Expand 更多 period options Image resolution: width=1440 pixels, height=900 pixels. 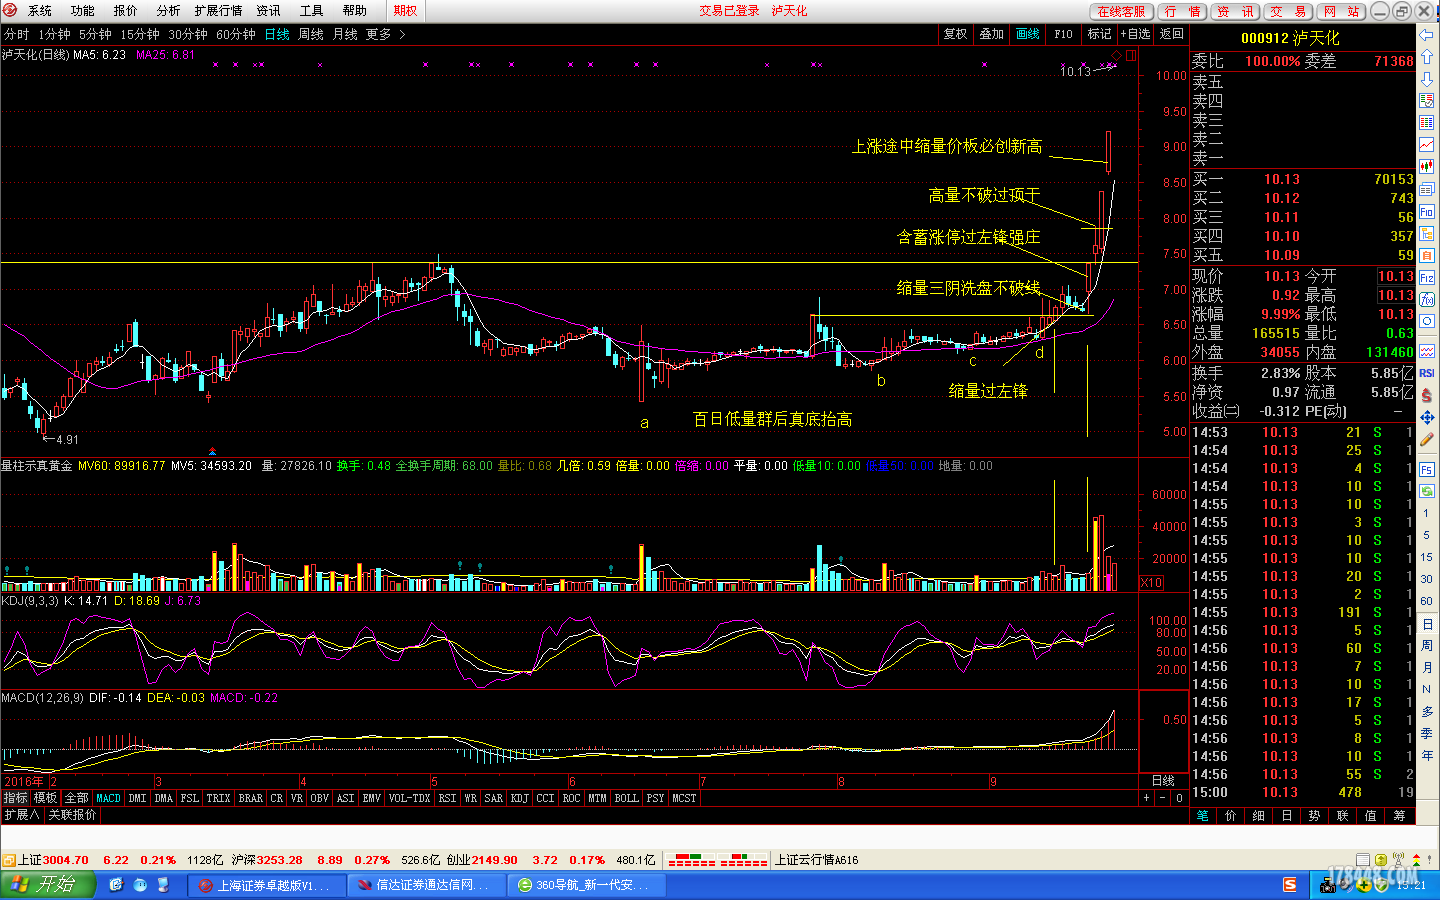386,34
